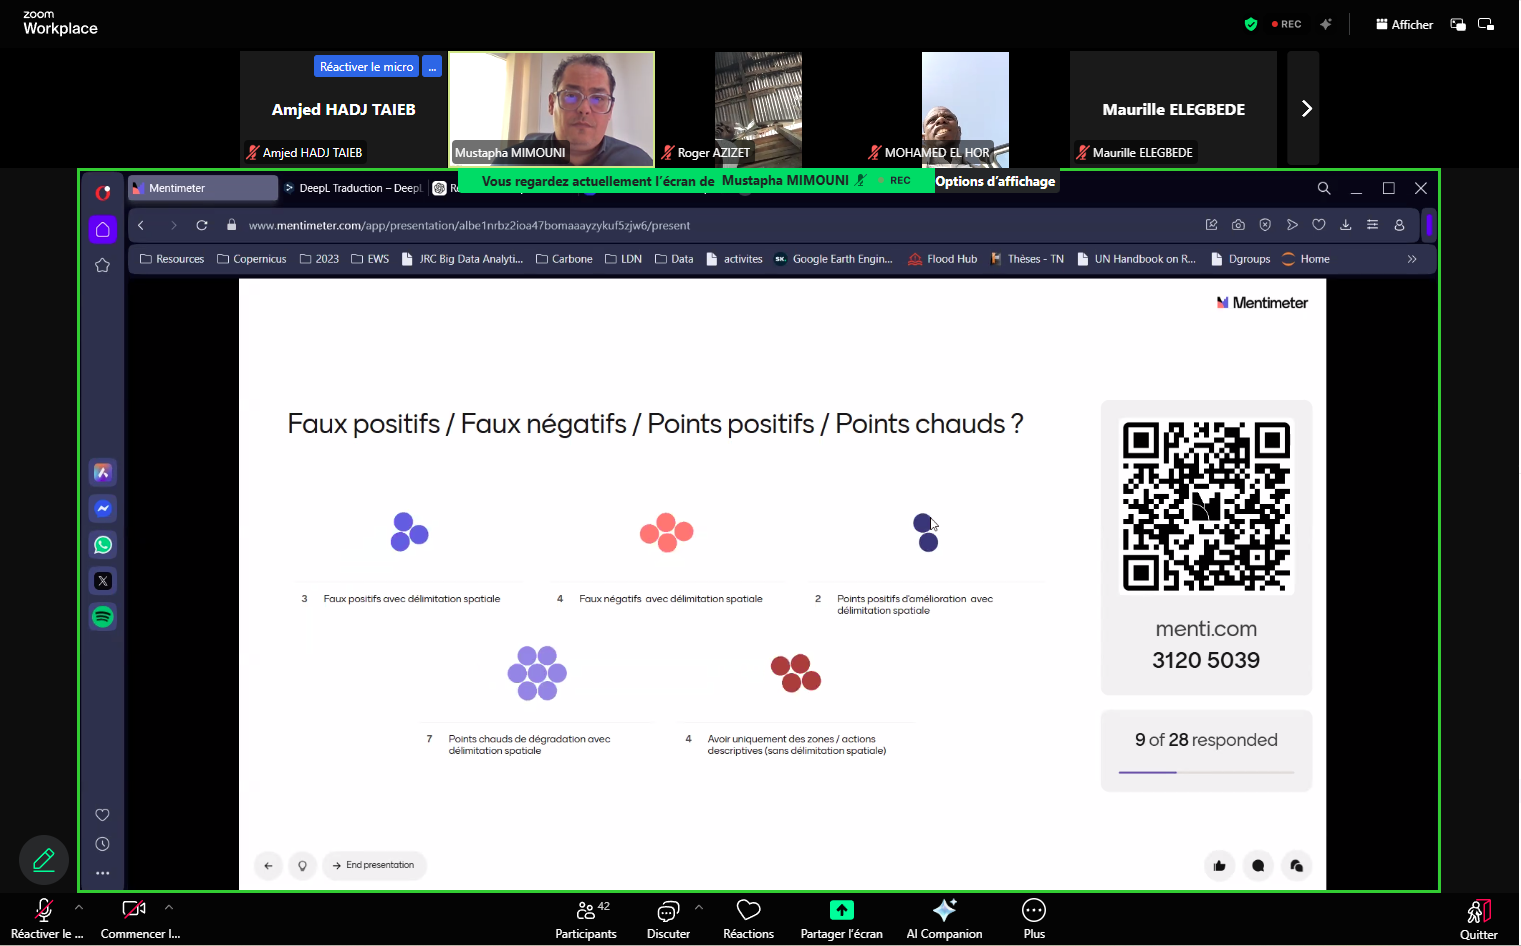Screen dimensions: 1521x946
Task: Select Mustapha MIMOUNI's video thumbnail
Action: 552,108
